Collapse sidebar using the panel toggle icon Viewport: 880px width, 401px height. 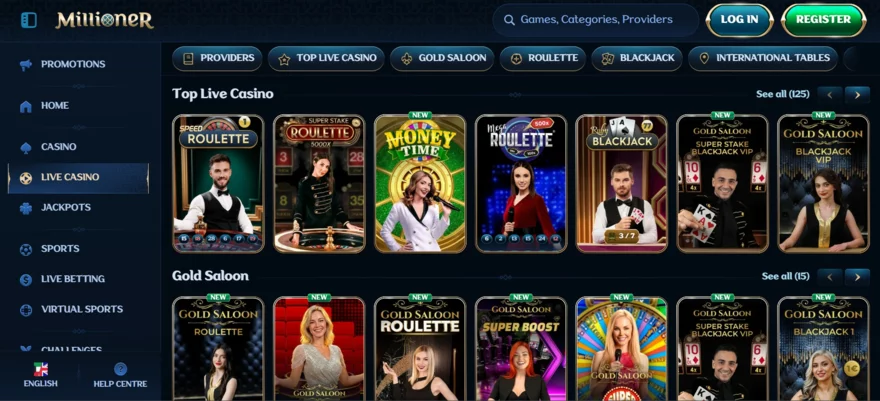click(29, 20)
